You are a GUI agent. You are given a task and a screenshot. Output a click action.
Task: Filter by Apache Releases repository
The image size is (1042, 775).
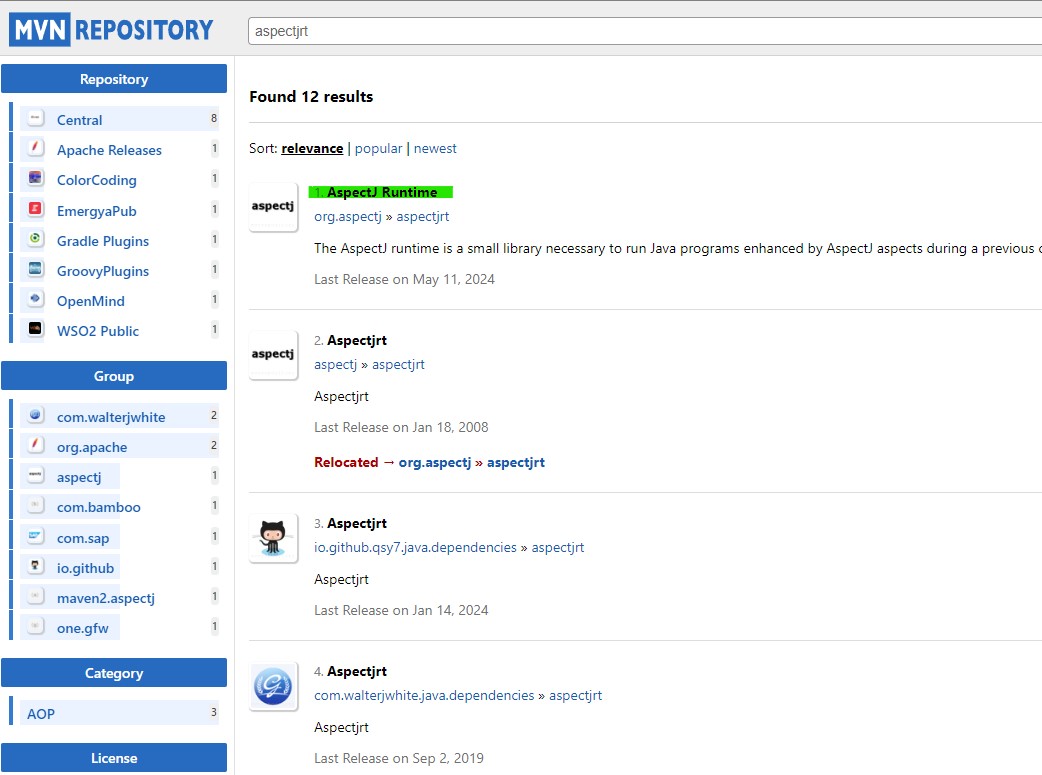coord(109,150)
